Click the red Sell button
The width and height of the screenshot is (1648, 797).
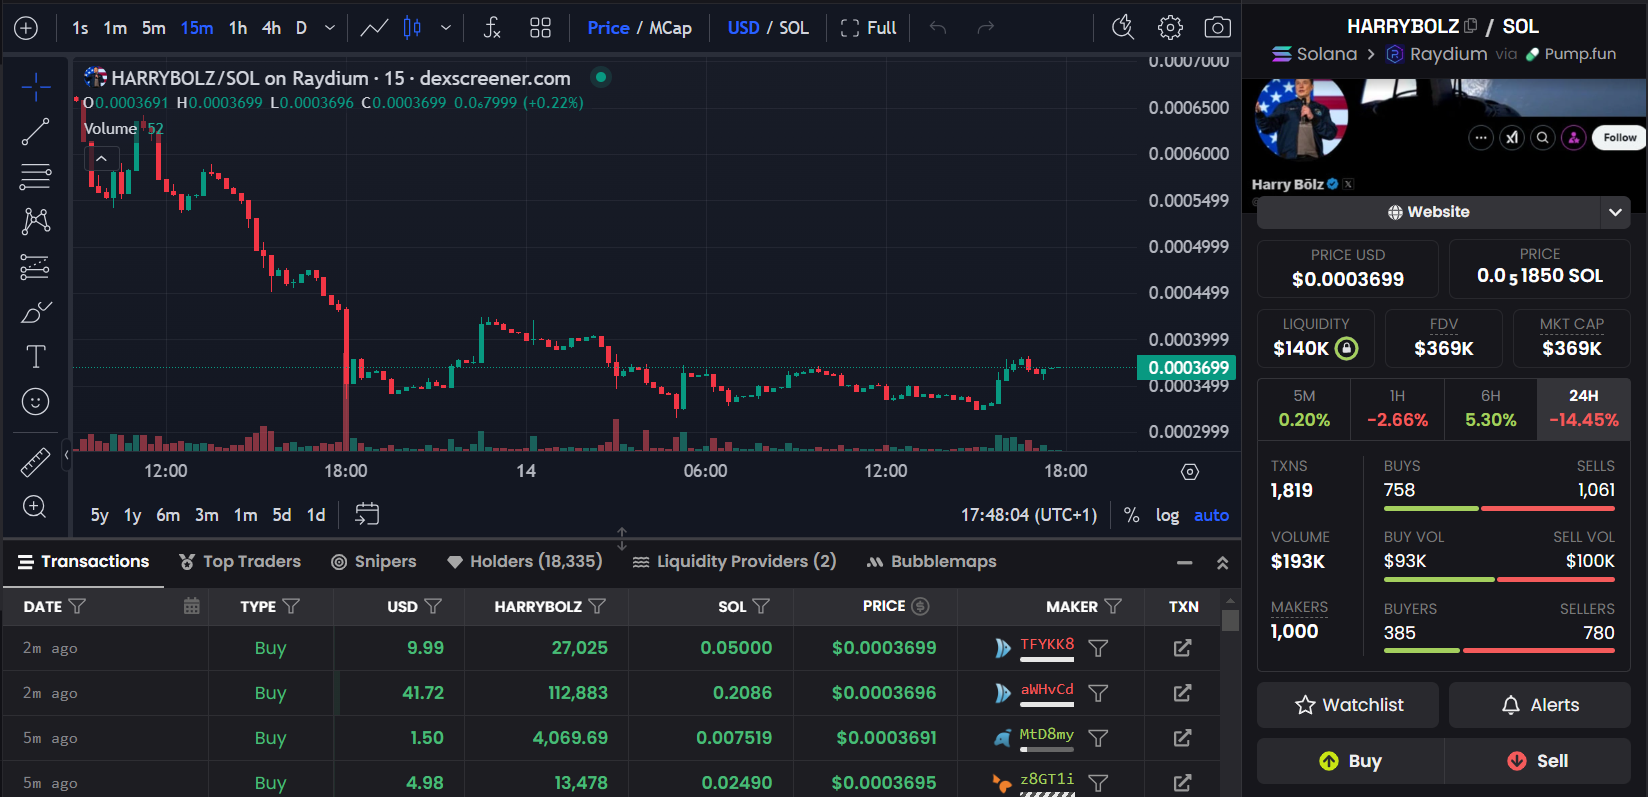(1538, 761)
